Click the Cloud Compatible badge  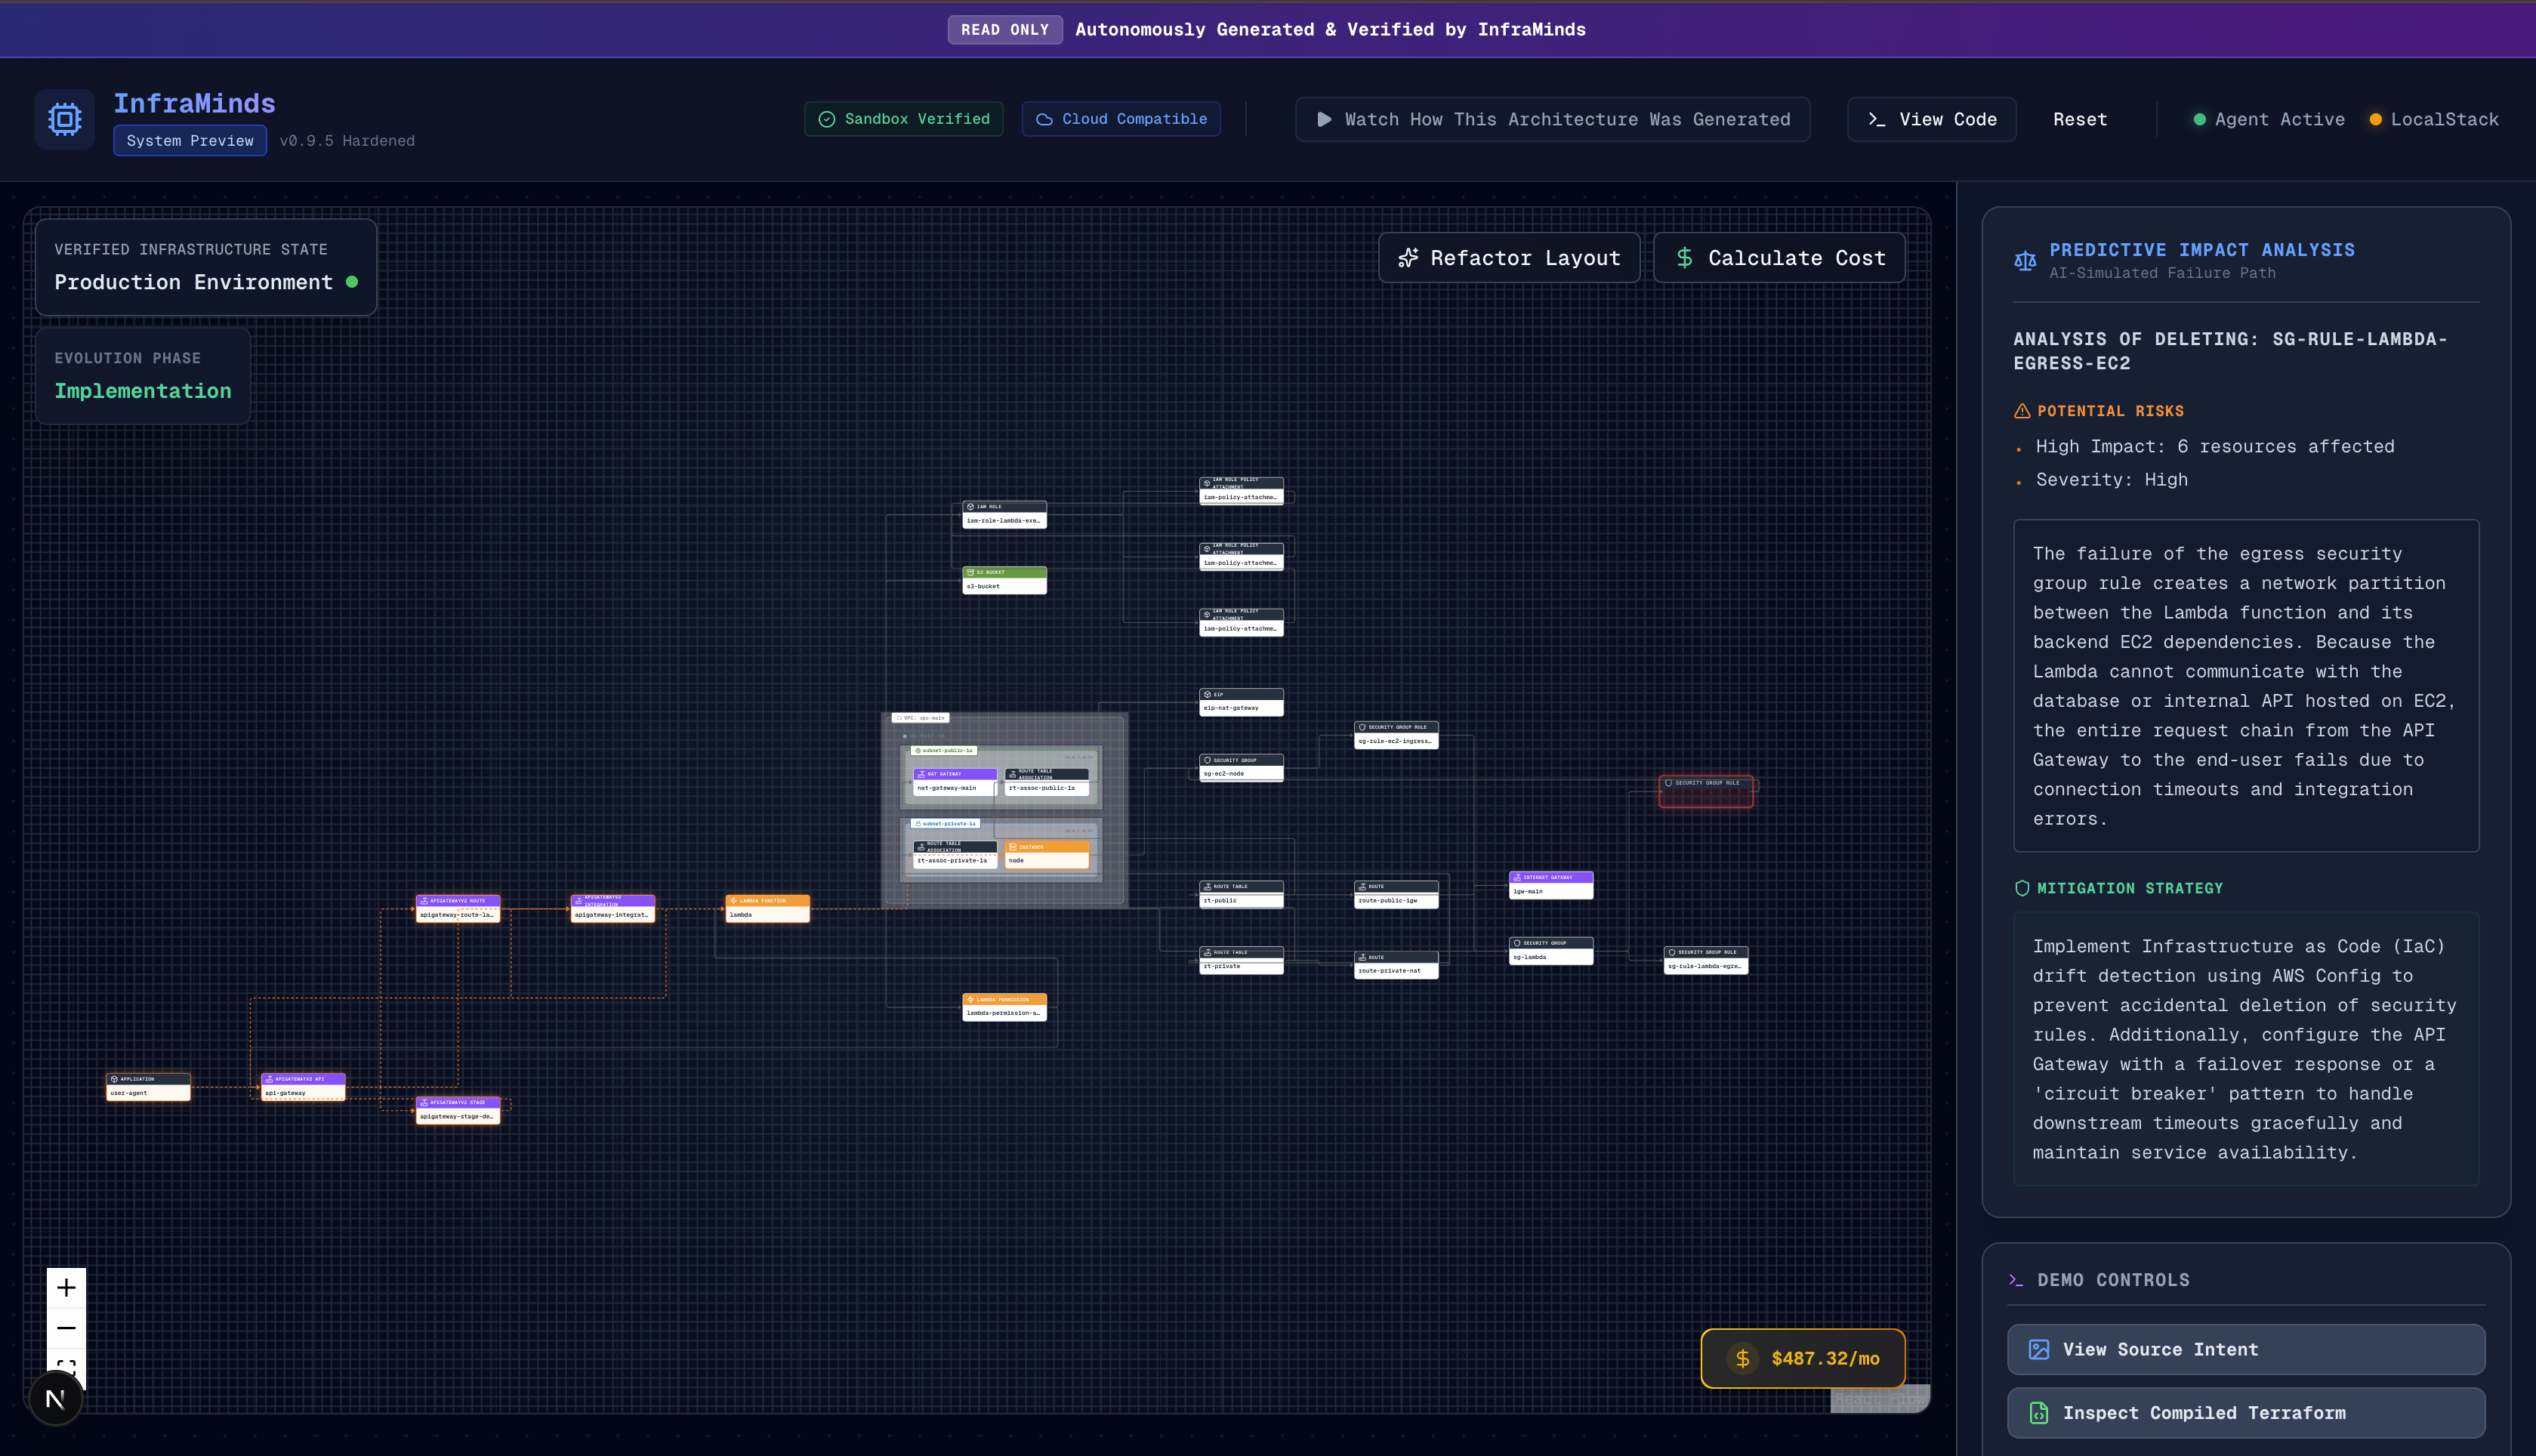click(1120, 119)
